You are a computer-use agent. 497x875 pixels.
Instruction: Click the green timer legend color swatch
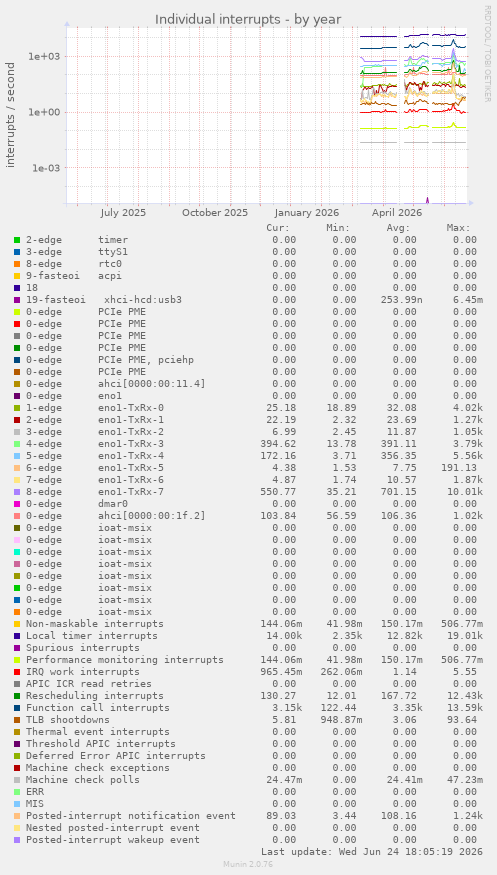coord(17,240)
